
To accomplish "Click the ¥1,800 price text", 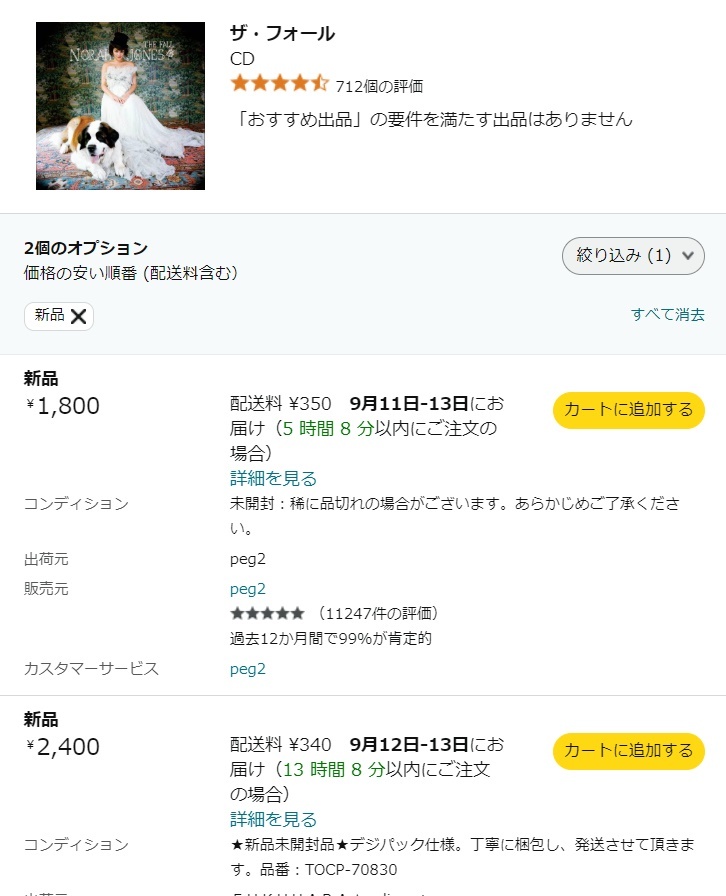I will coord(63,406).
